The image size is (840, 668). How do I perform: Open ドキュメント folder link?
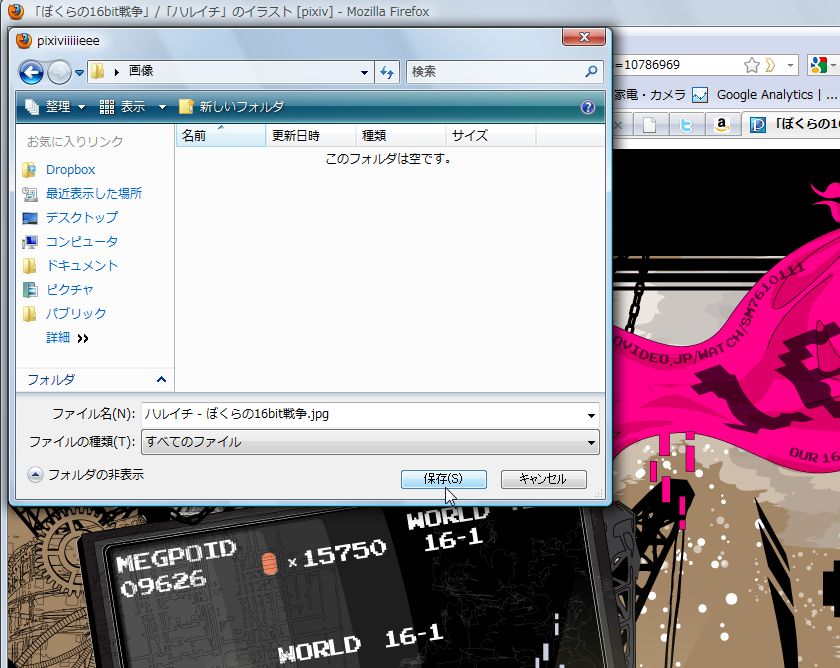tap(81, 266)
